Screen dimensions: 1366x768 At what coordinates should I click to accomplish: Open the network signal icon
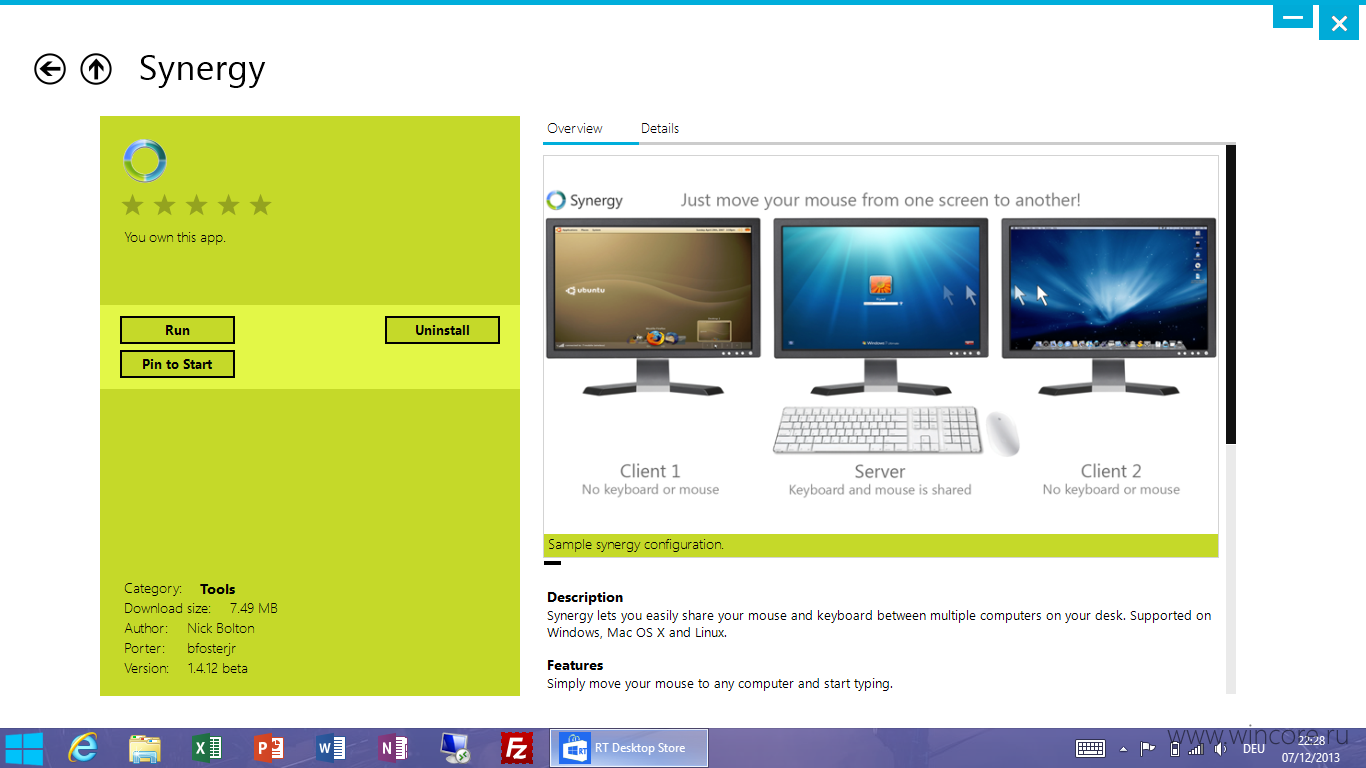[1197, 748]
